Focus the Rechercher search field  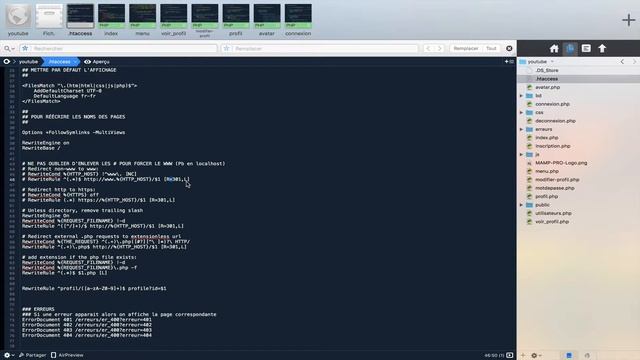118,48
